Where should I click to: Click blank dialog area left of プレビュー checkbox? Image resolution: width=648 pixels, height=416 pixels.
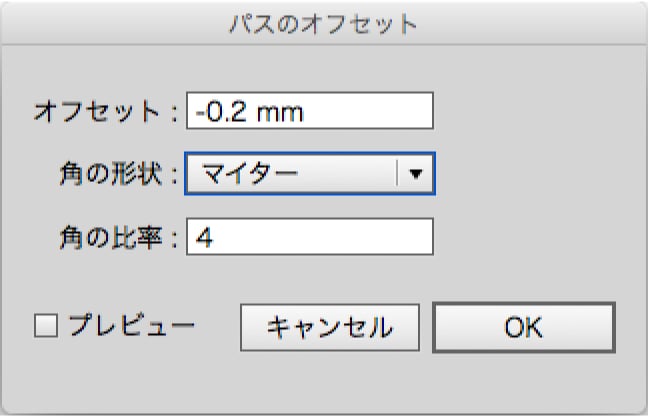coord(20,326)
